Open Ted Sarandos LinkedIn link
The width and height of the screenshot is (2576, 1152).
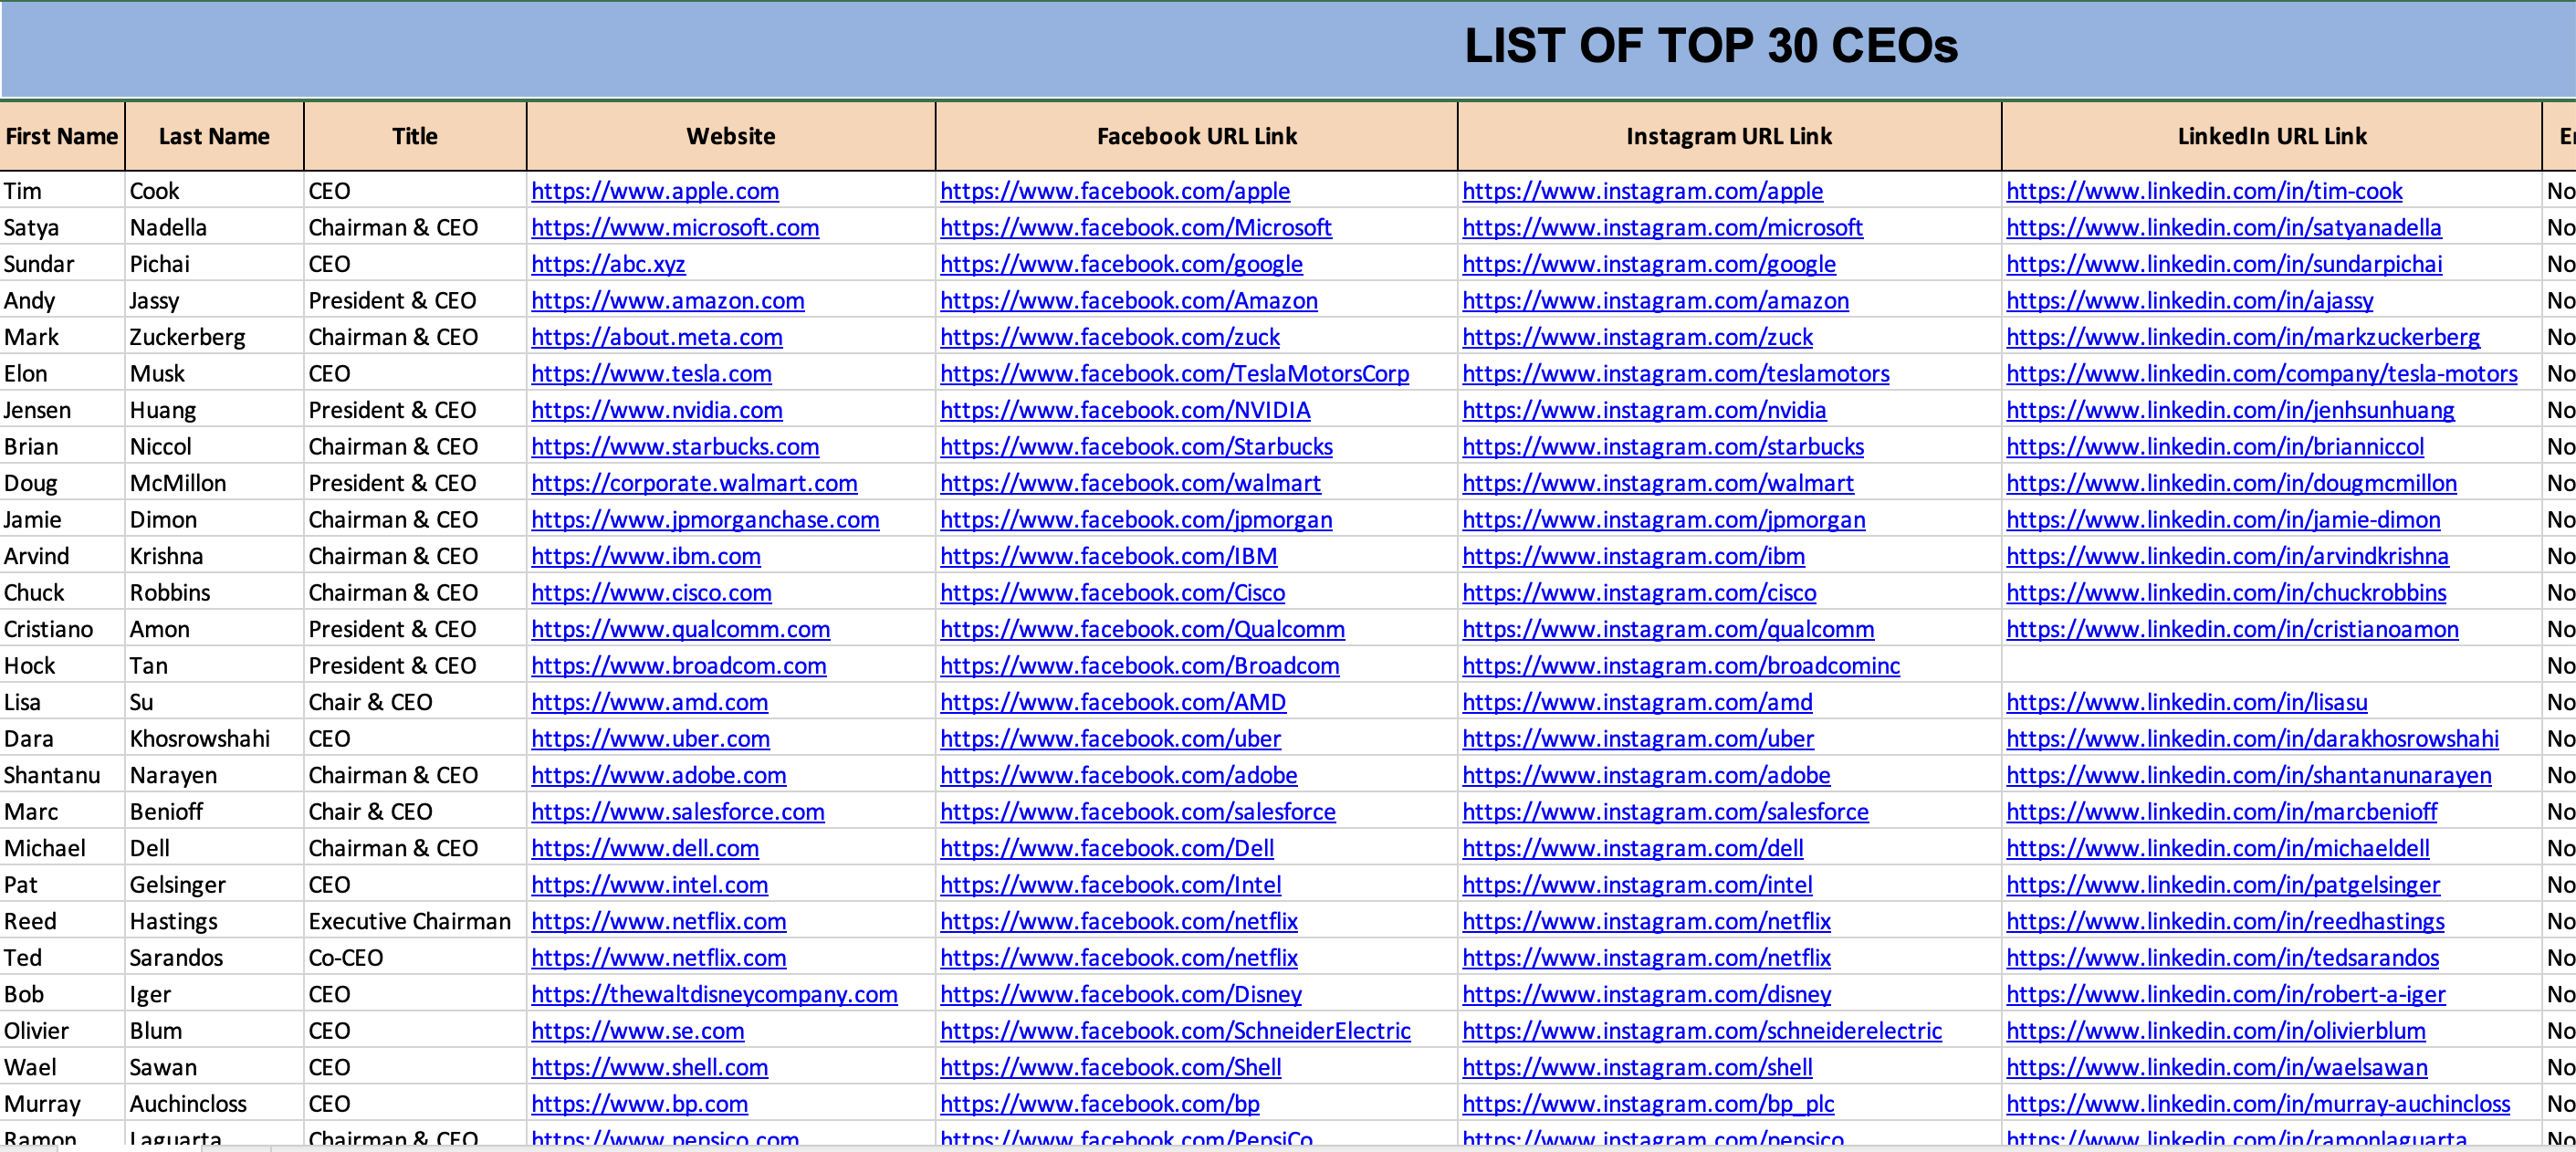pyautogui.click(x=2222, y=958)
